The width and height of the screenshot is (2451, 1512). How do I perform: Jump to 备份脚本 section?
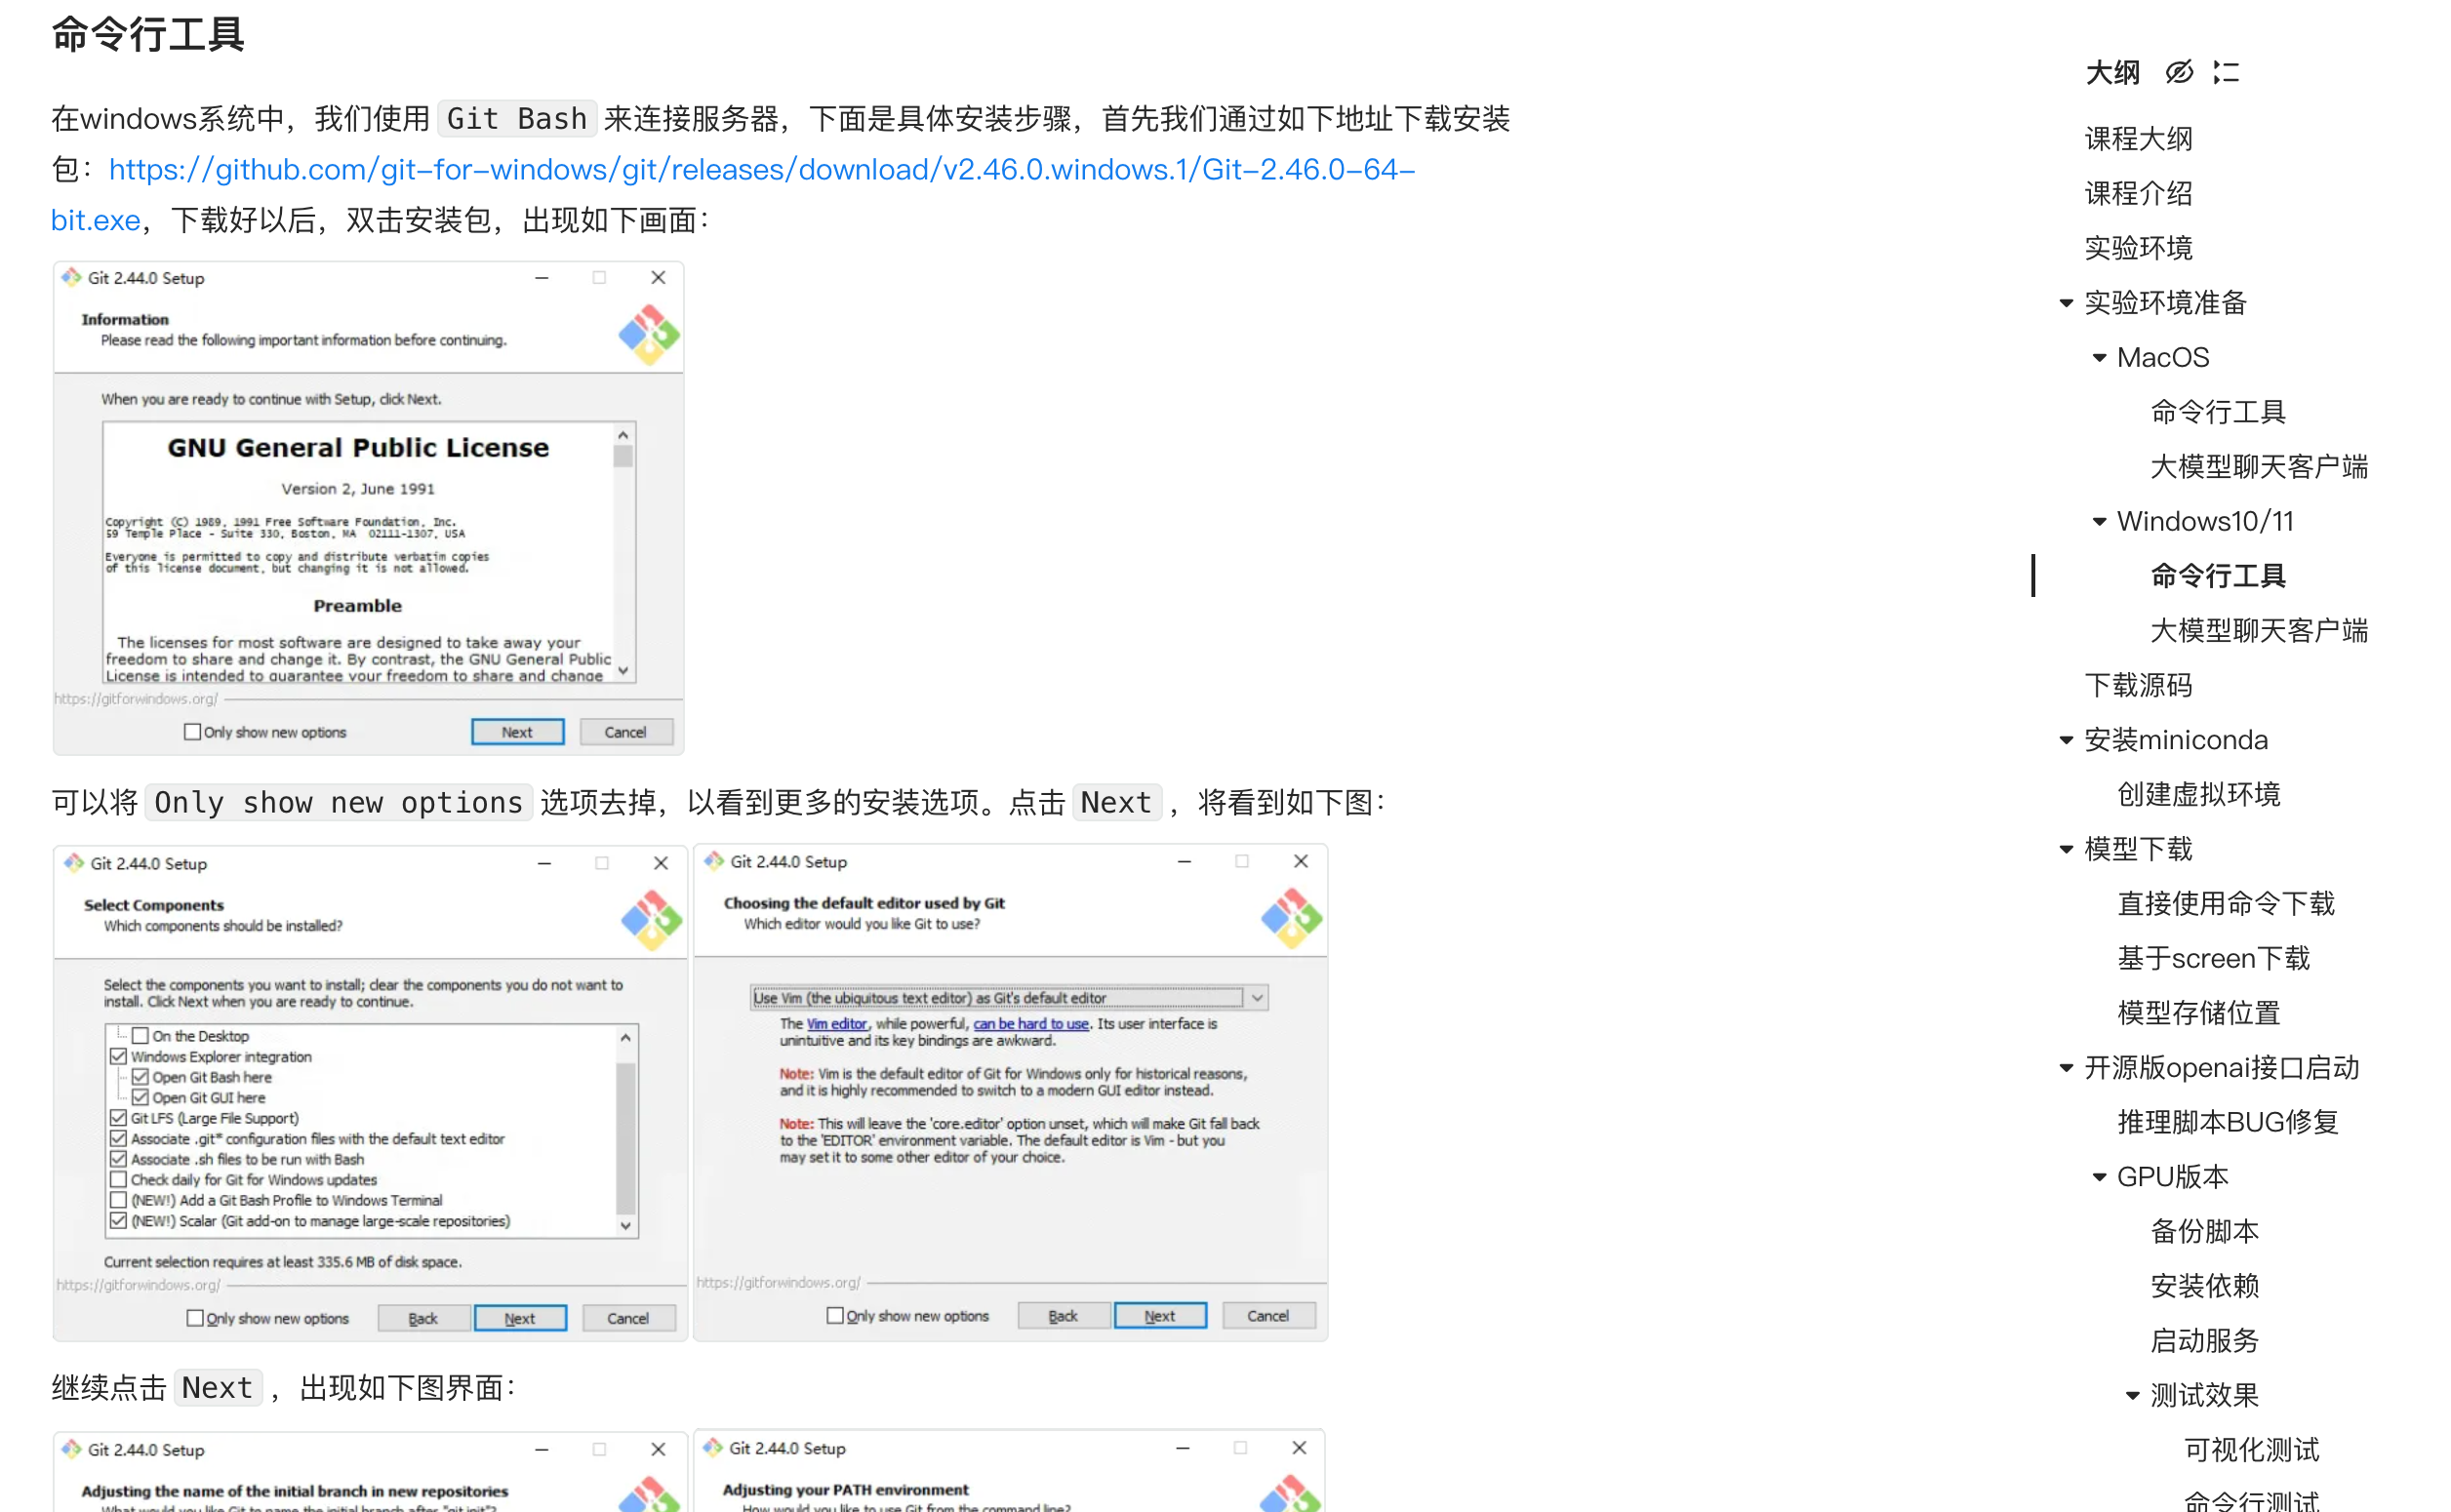2204,1232
